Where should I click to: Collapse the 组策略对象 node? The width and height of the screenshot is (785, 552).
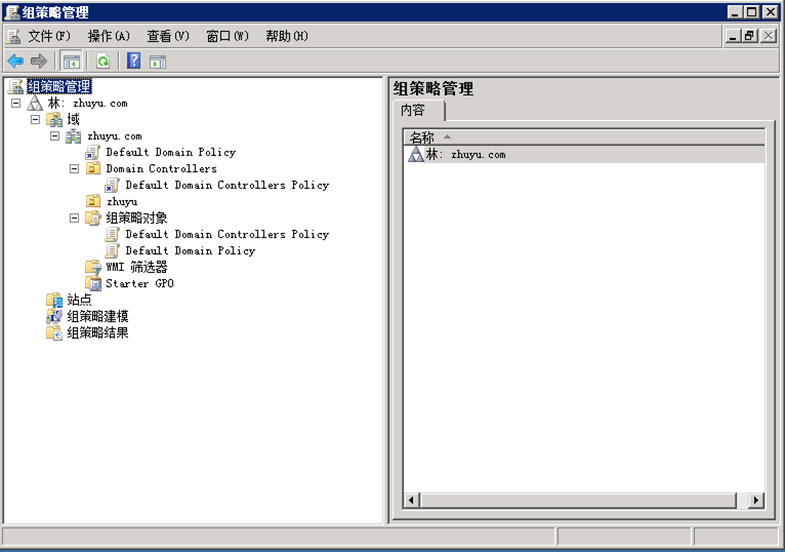pyautogui.click(x=74, y=218)
